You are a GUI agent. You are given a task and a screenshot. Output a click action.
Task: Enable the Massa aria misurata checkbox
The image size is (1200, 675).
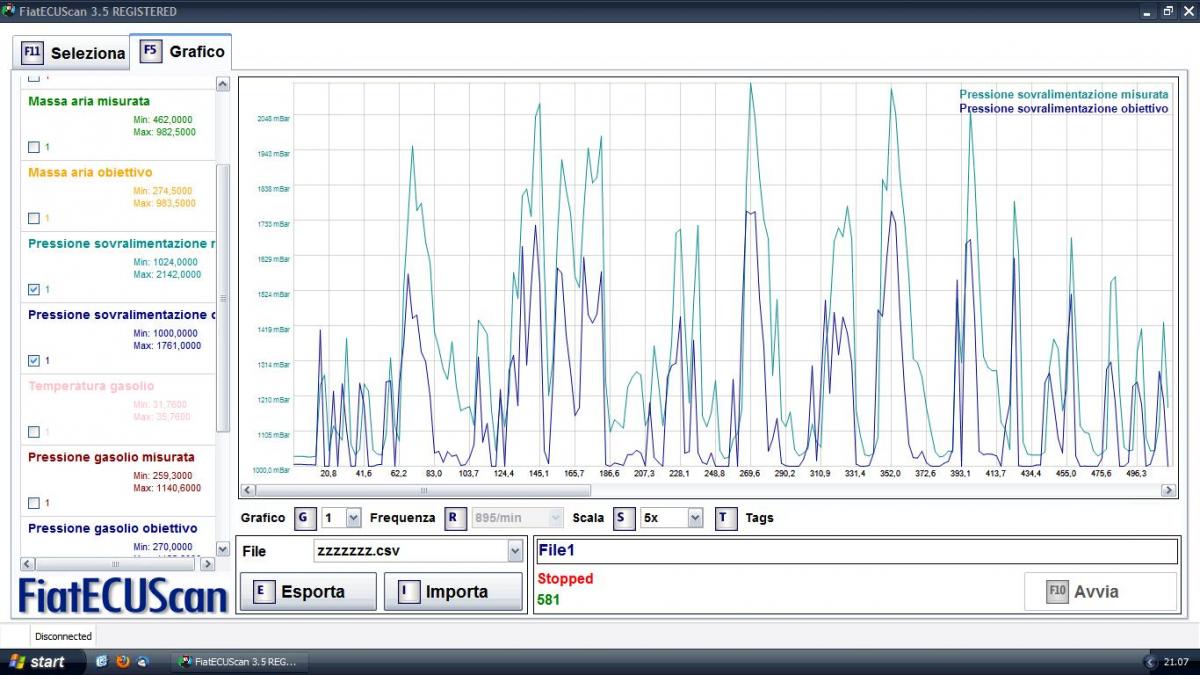(34, 147)
